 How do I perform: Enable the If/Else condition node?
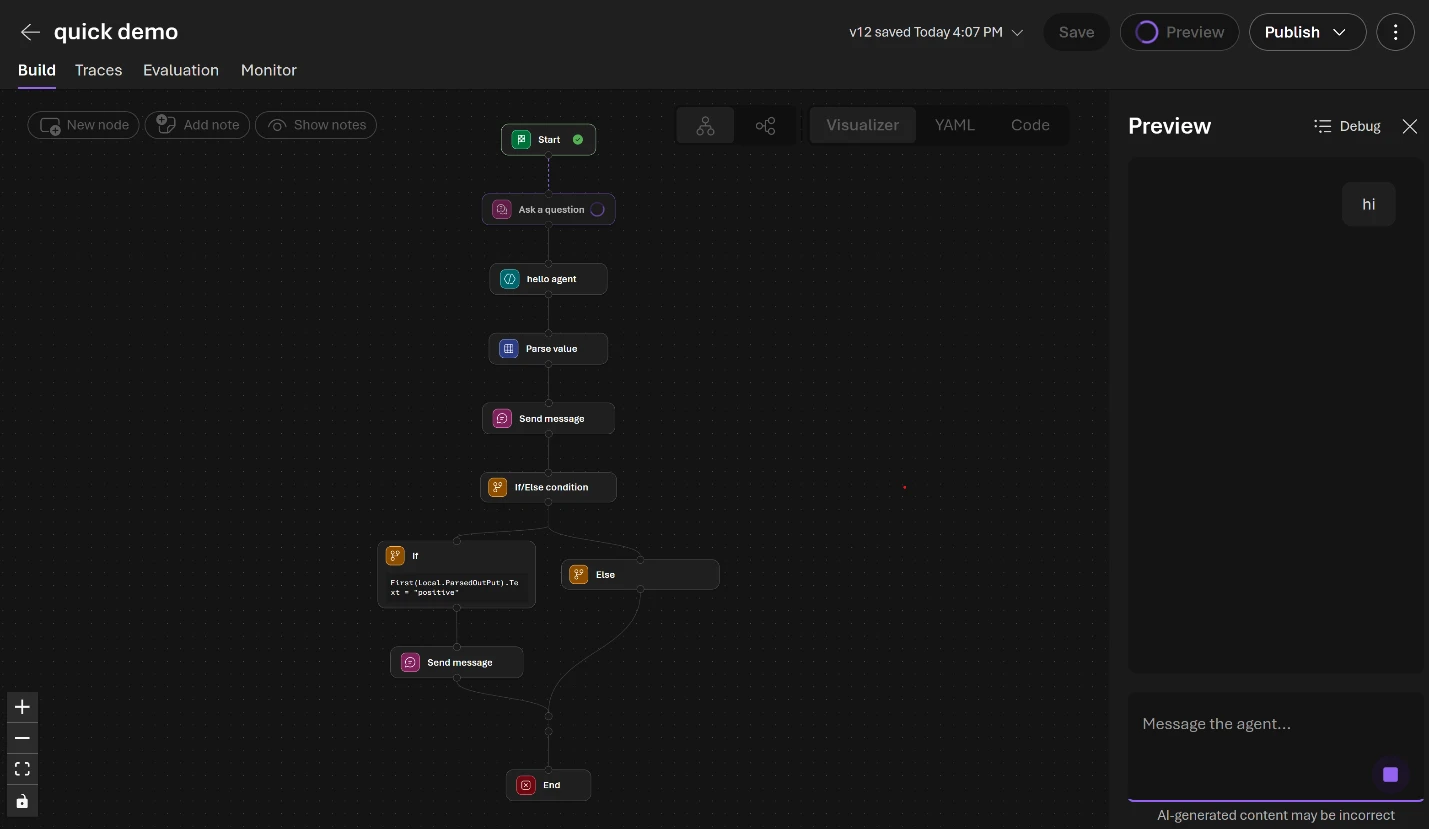(x=548, y=487)
